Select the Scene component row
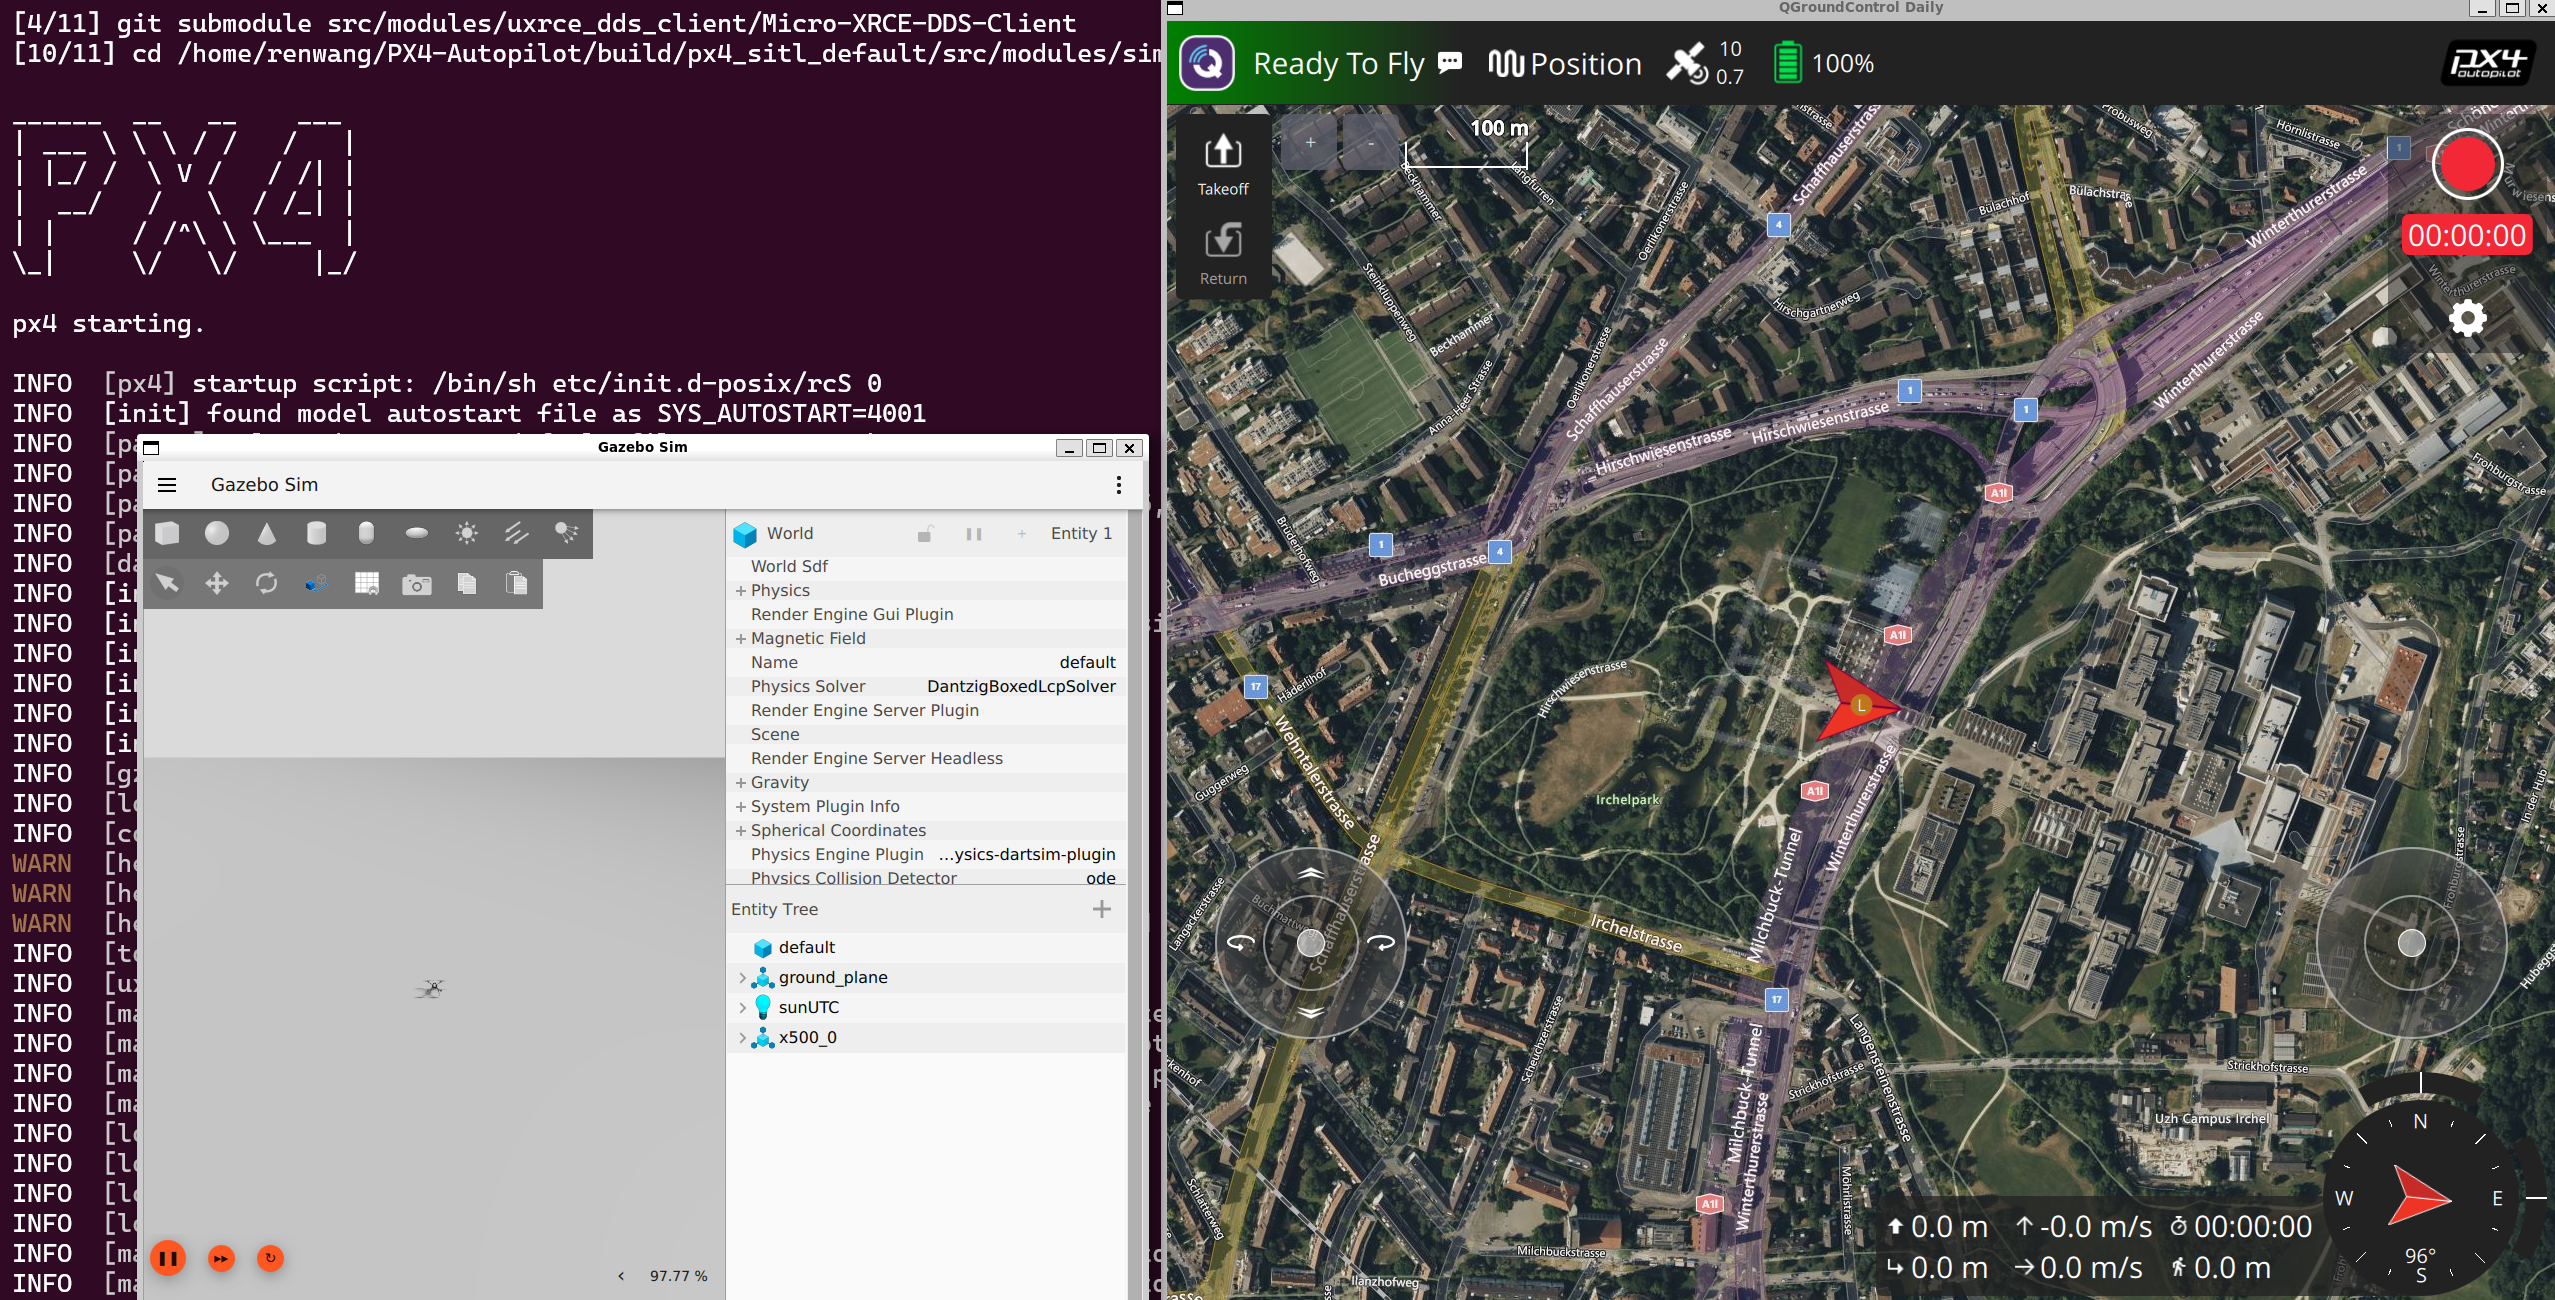Image resolution: width=2555 pixels, height=1300 pixels. (x=927, y=735)
